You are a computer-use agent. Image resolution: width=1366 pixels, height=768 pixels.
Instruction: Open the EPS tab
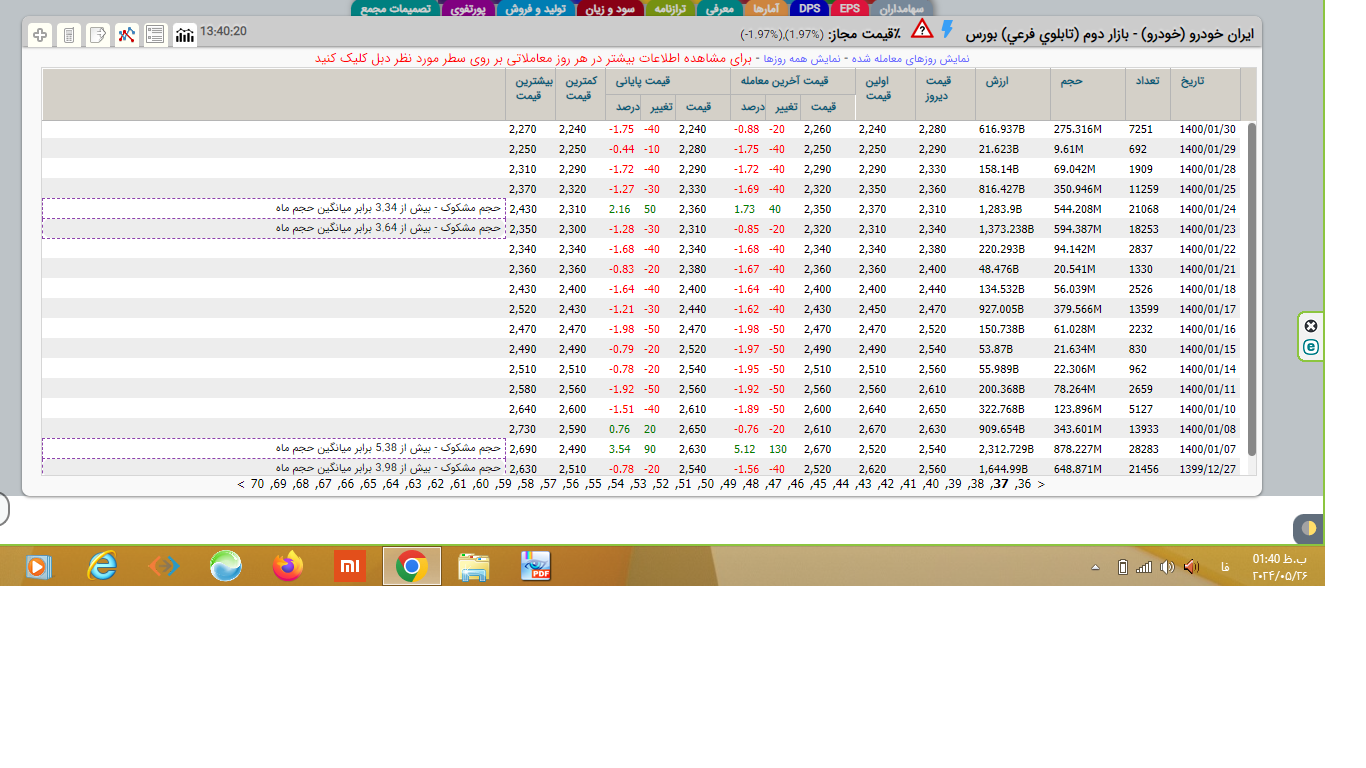(850, 8)
